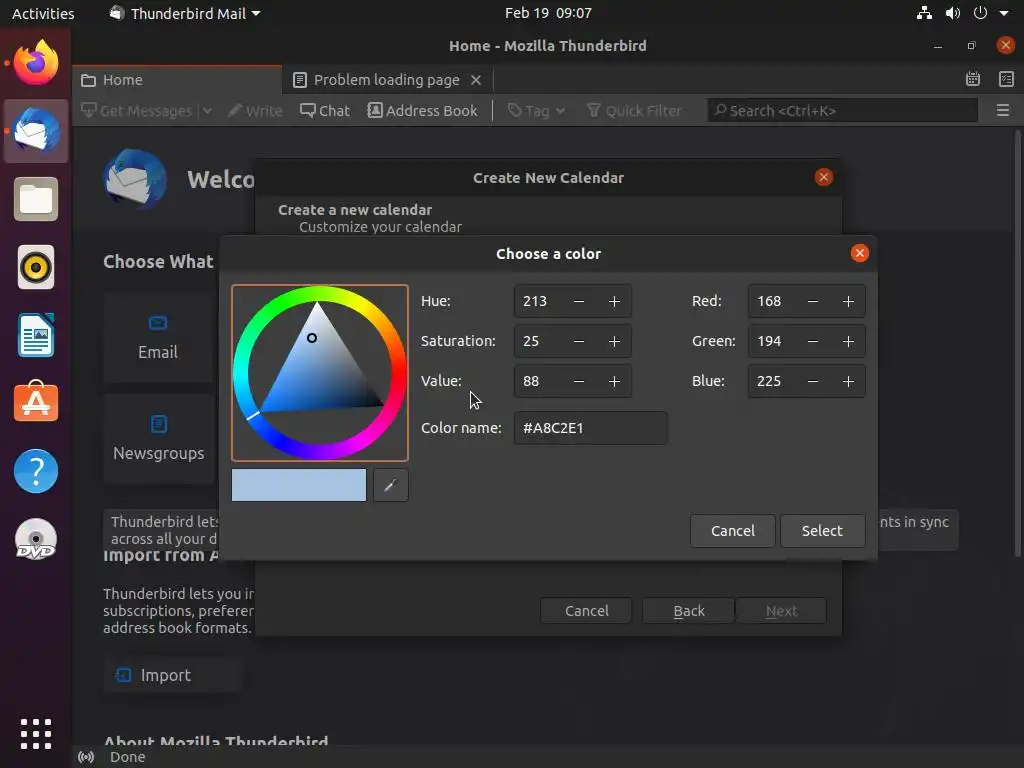Screen dimensions: 1024x768
Task: Click the eyedropper color picker button
Action: click(391, 485)
